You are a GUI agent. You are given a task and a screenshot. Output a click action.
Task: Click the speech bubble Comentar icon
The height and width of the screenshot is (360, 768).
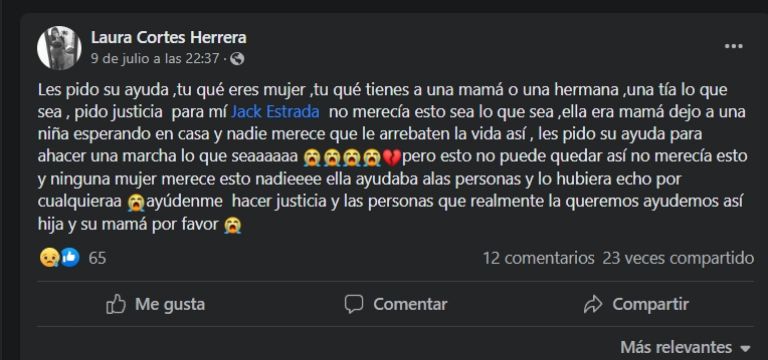click(x=354, y=304)
